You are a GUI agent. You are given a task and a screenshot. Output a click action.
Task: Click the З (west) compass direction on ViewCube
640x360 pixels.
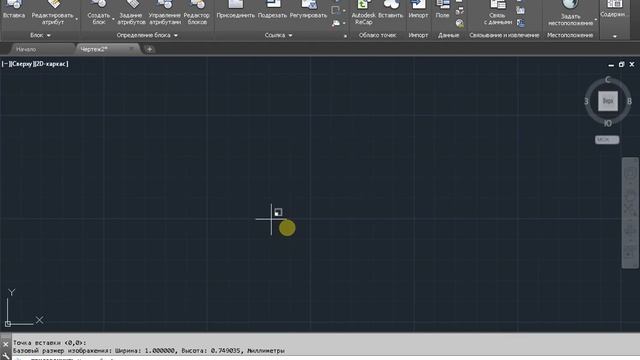click(587, 101)
